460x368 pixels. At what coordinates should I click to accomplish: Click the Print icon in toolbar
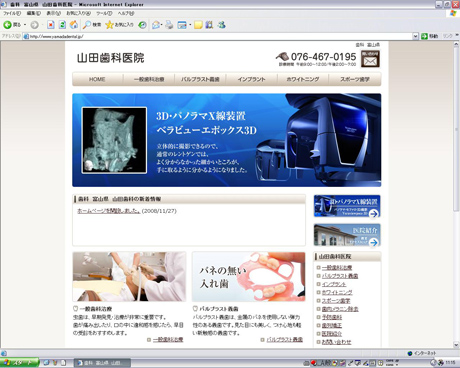tap(169, 25)
